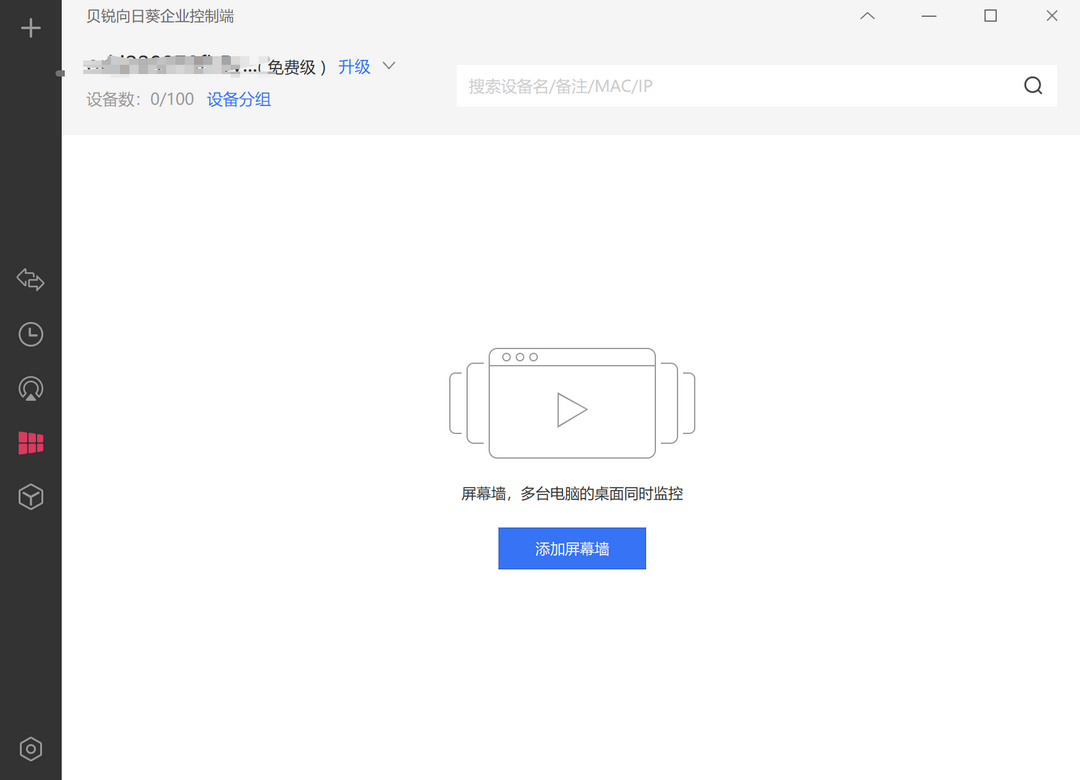Click the customer service headset icon
Screen dimensions: 1080x780
tap(30, 388)
